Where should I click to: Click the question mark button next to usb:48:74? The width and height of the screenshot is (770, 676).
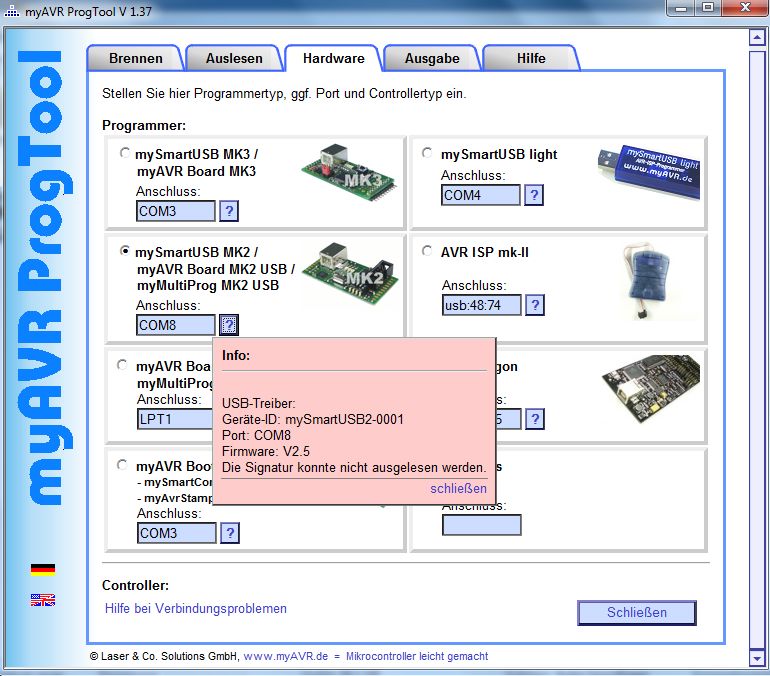(x=535, y=305)
